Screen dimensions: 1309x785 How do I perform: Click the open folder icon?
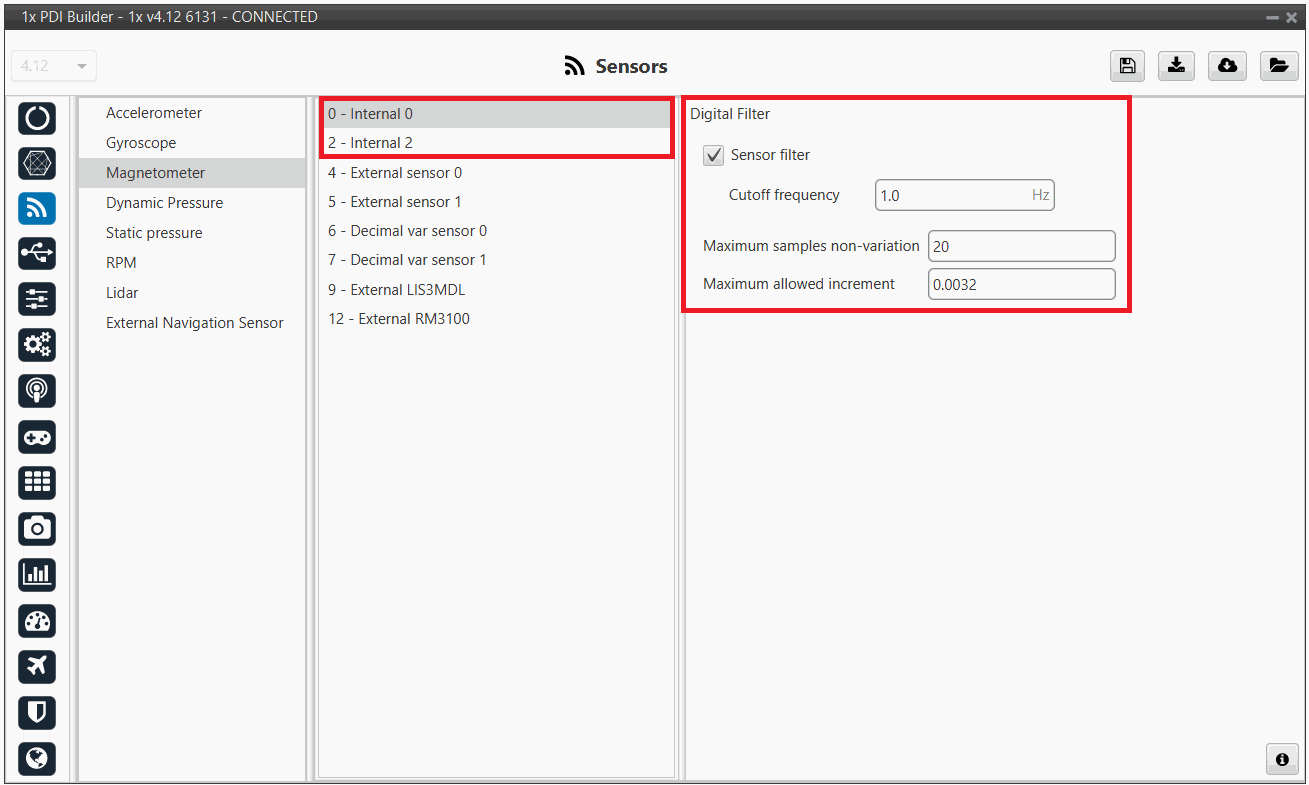(x=1278, y=66)
